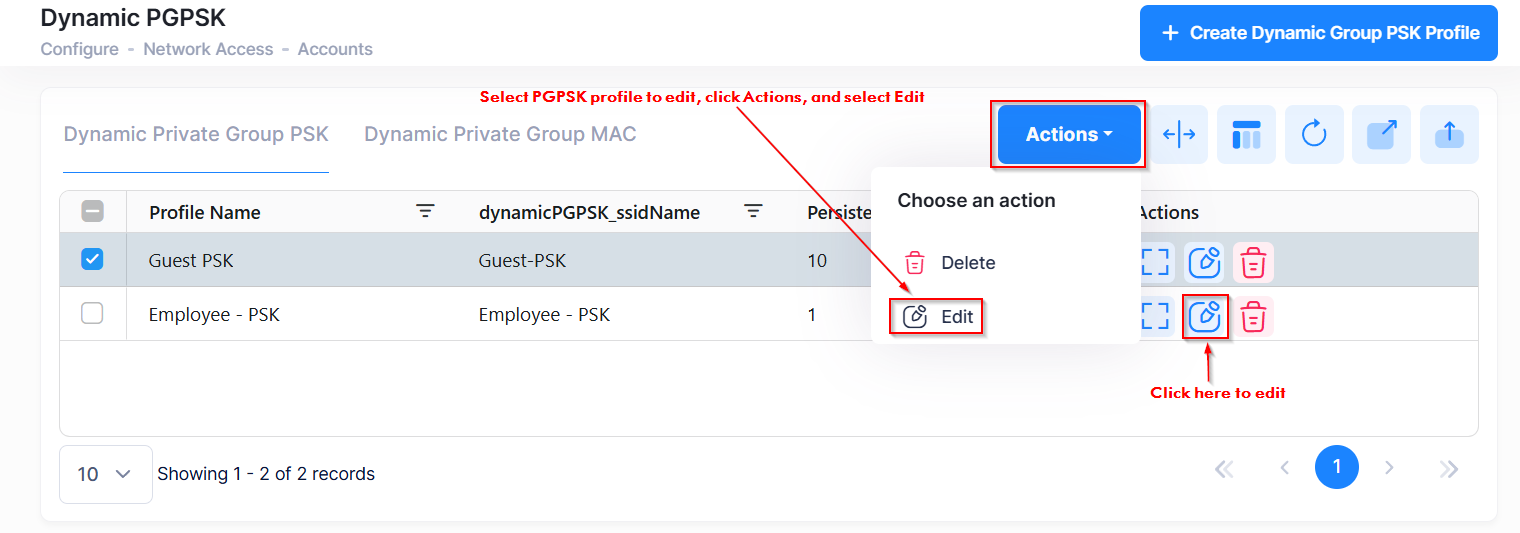The image size is (1520, 533).
Task: Click the trash icon for Employee - PSK
Action: point(1253,316)
